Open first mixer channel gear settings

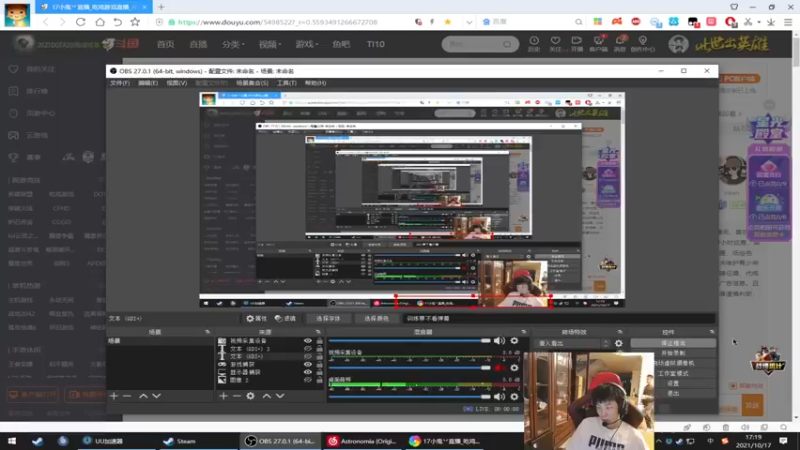tap(514, 341)
